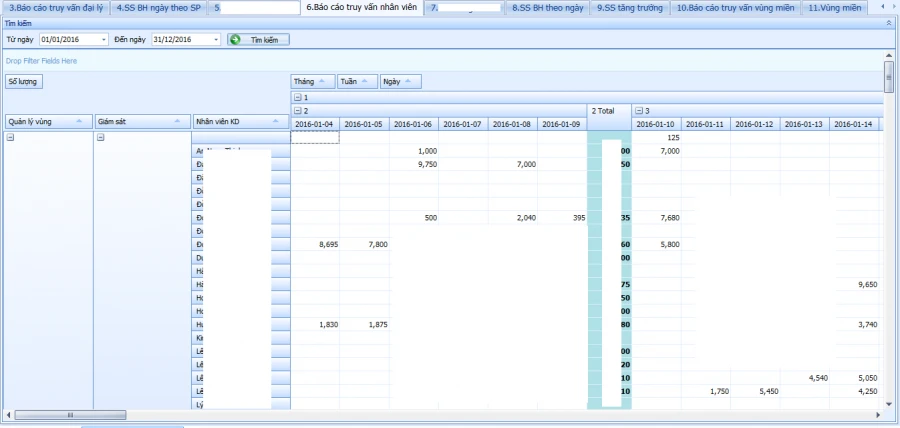Viewport: 900px width, 428px height.
Task: Open tab 3.Báo cáo truy vấn đại lý
Action: click(x=56, y=8)
